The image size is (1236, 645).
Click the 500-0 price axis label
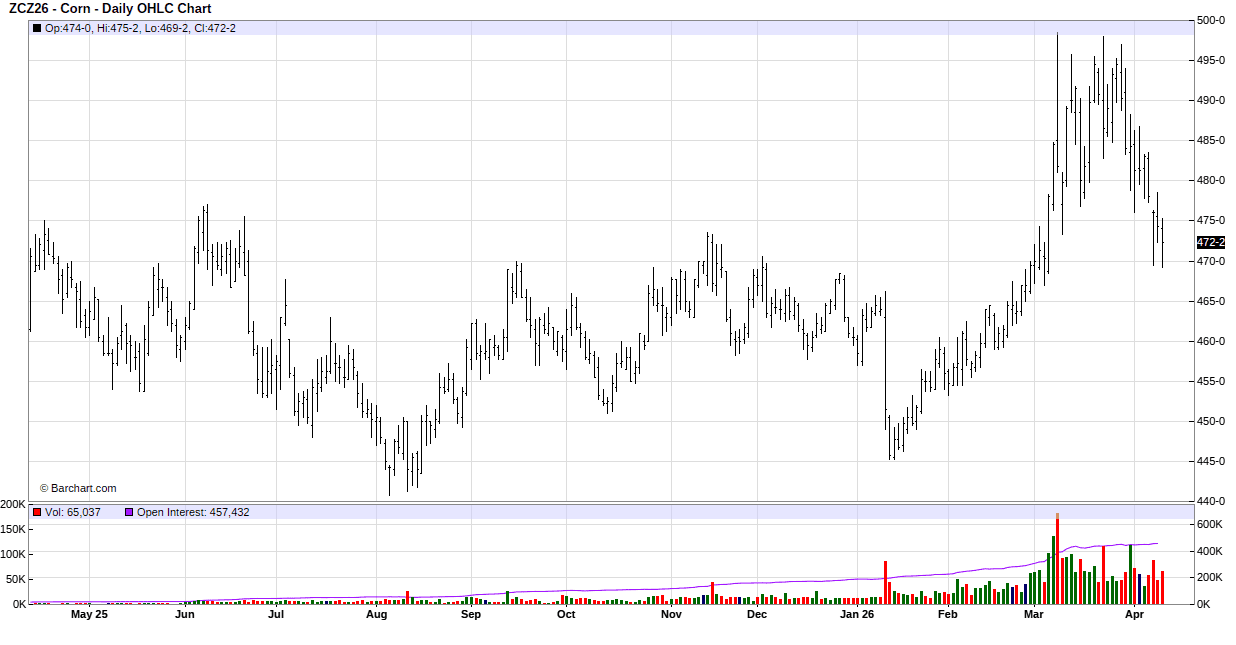coord(1211,20)
